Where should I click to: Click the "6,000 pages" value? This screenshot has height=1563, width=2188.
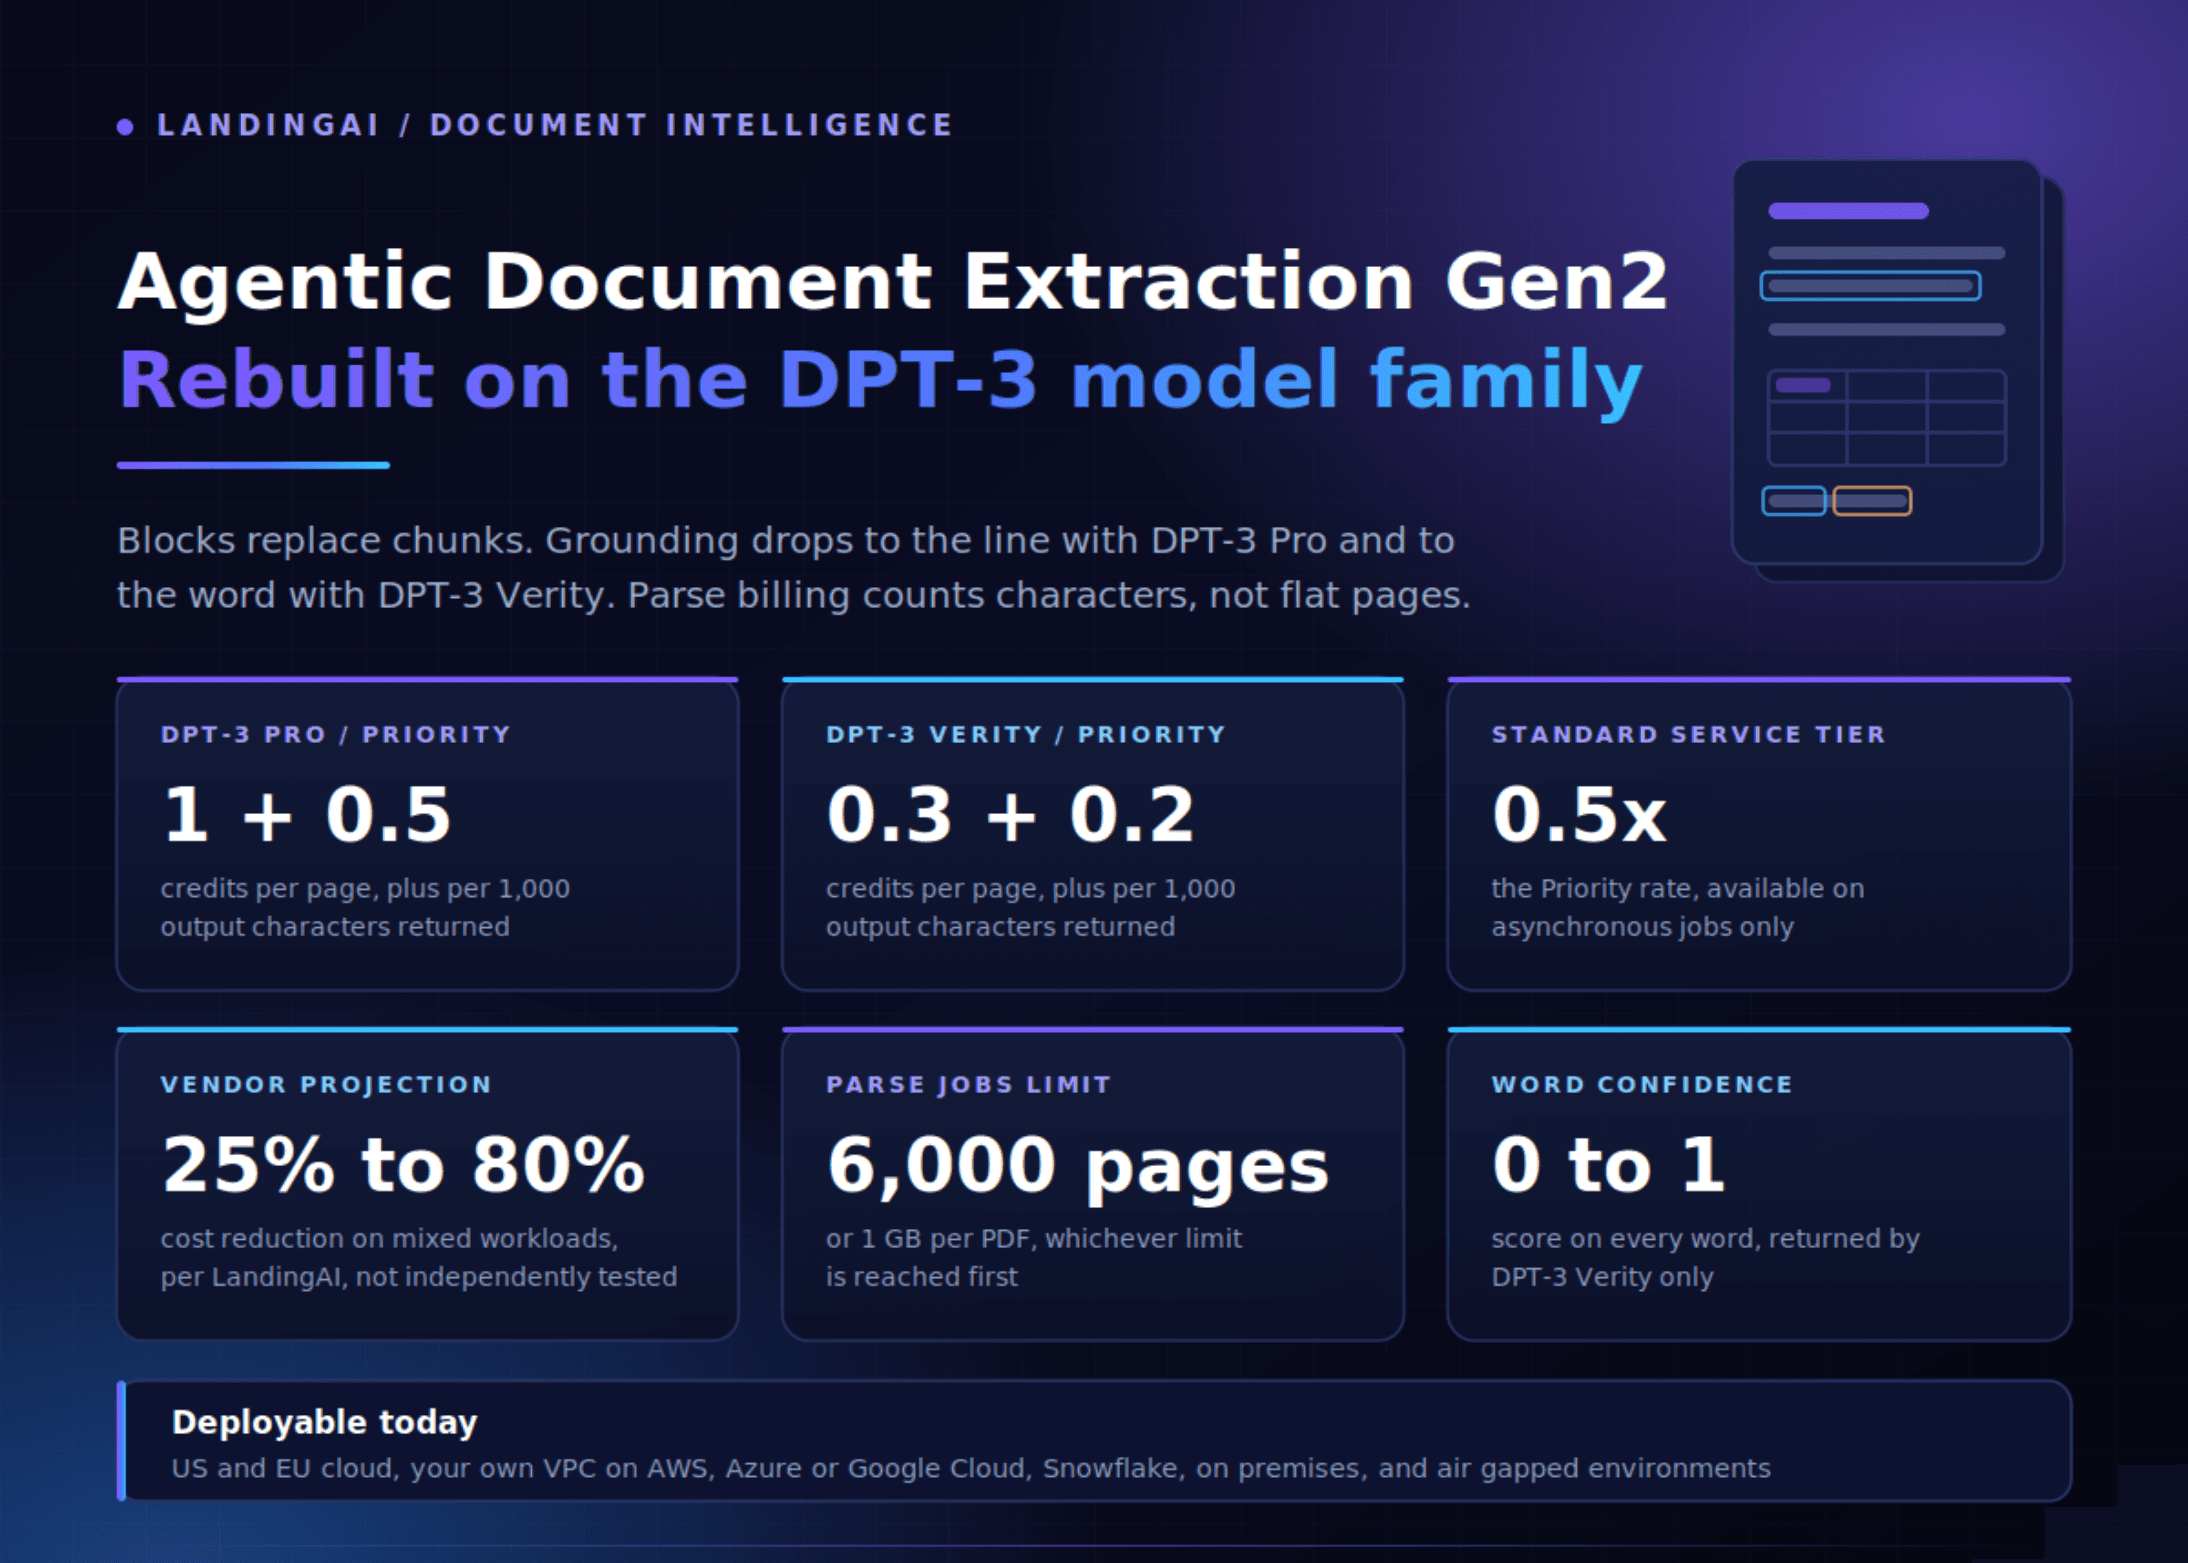coord(1077,1167)
